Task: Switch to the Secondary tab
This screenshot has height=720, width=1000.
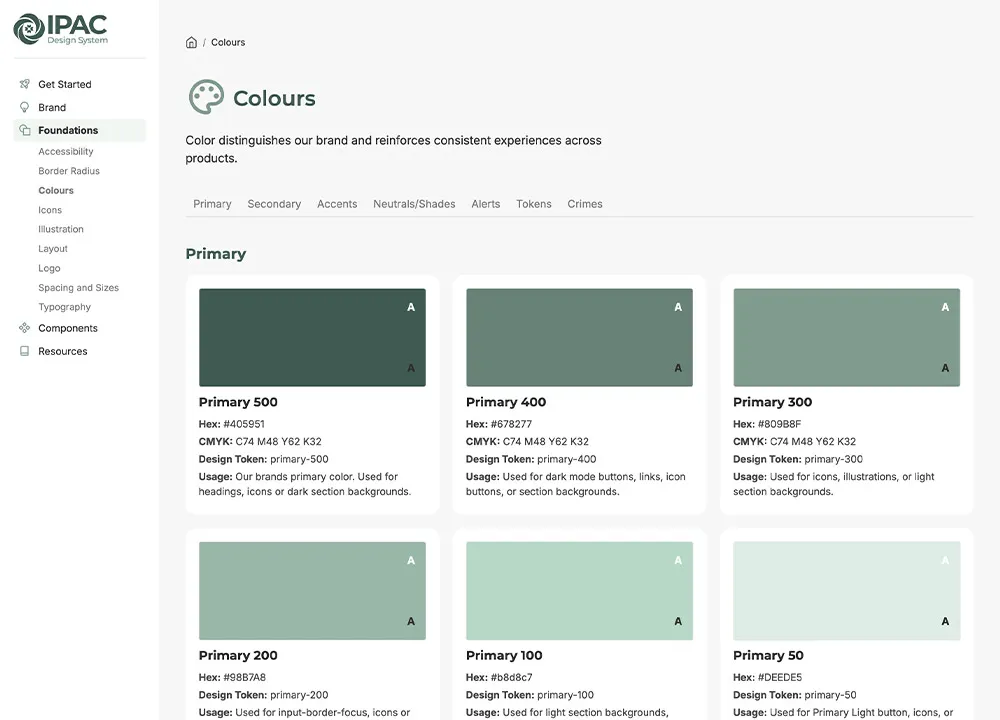Action: pyautogui.click(x=274, y=204)
